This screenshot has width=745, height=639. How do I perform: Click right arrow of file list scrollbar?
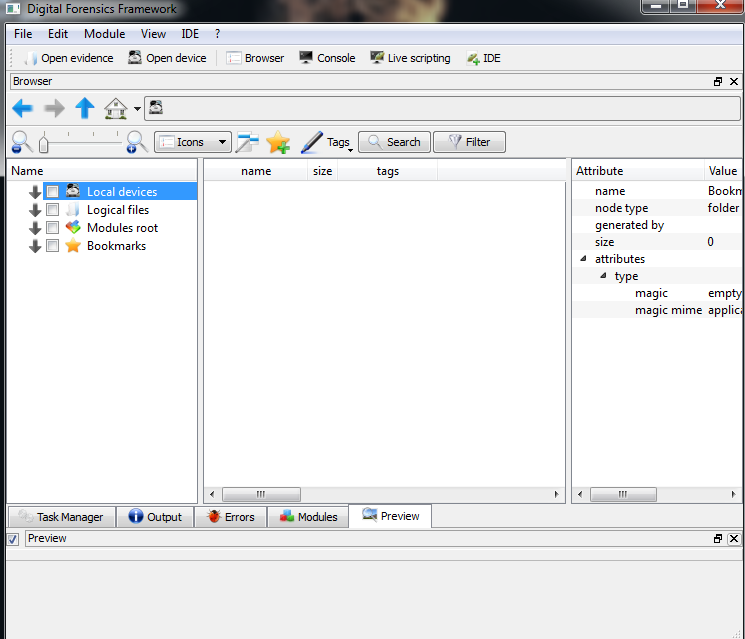556,495
